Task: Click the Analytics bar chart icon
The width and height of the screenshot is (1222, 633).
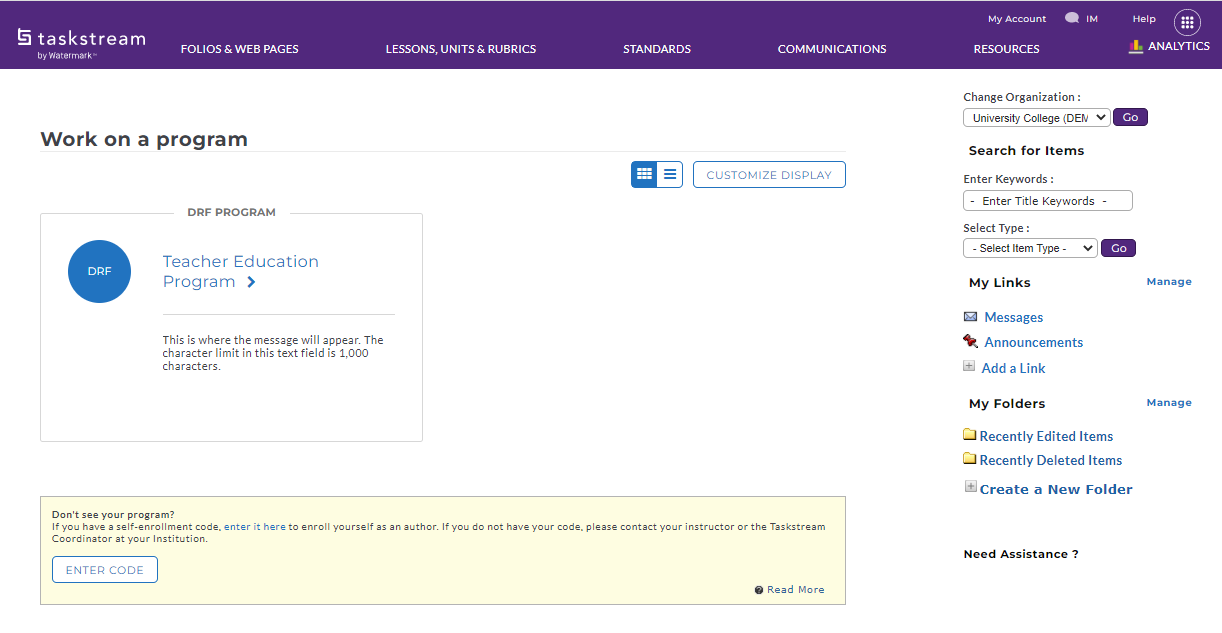Action: (x=1136, y=46)
